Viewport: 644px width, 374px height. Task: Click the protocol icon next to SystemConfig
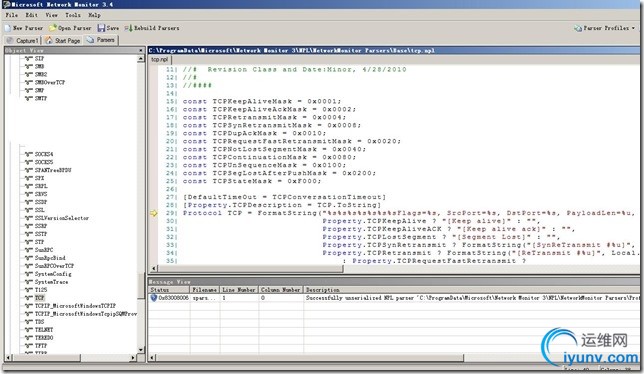coord(29,274)
